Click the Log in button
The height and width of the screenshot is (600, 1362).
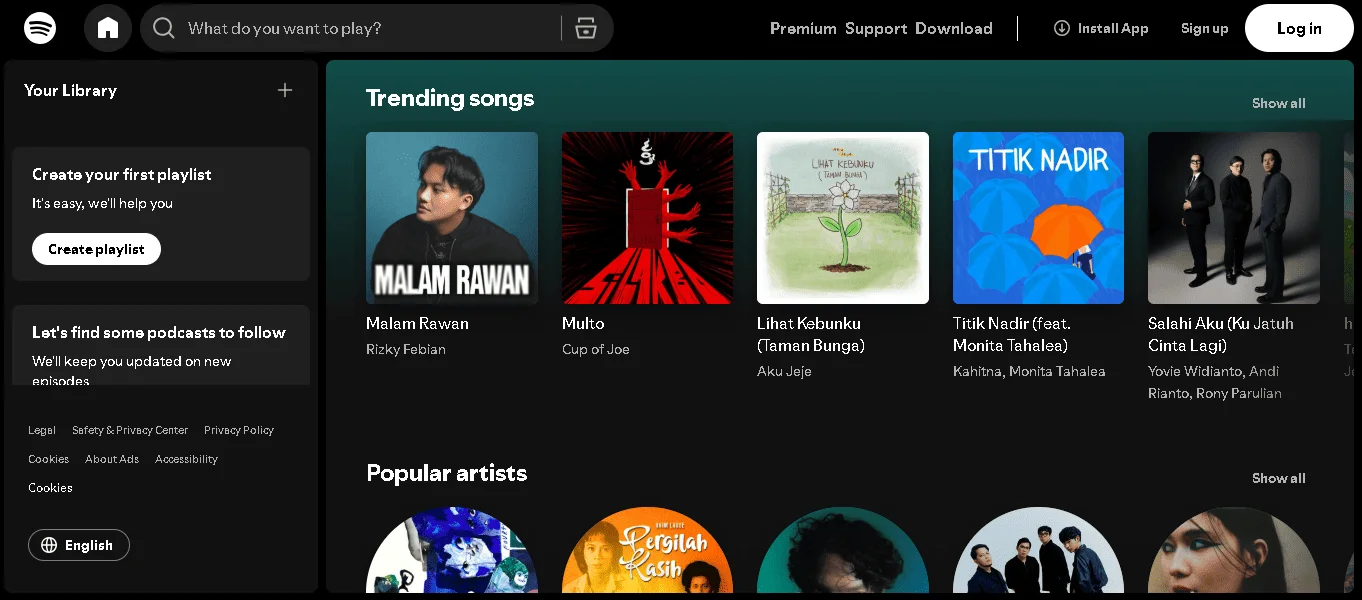[1298, 28]
